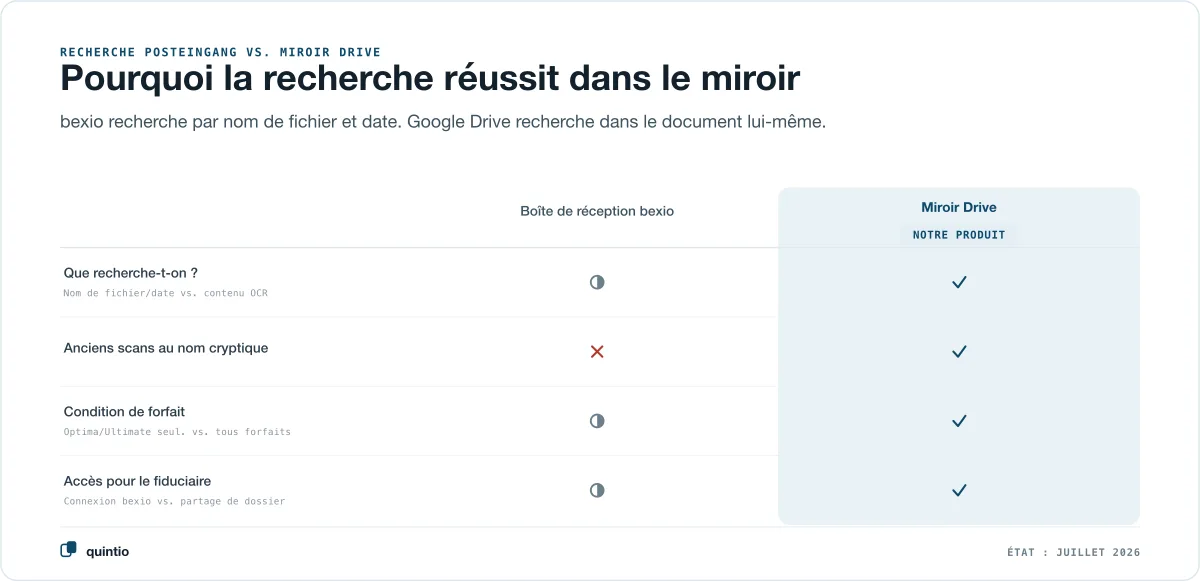This screenshot has width=1200, height=582.
Task: Click row label 'Condition de forfait'
Action: (x=124, y=411)
